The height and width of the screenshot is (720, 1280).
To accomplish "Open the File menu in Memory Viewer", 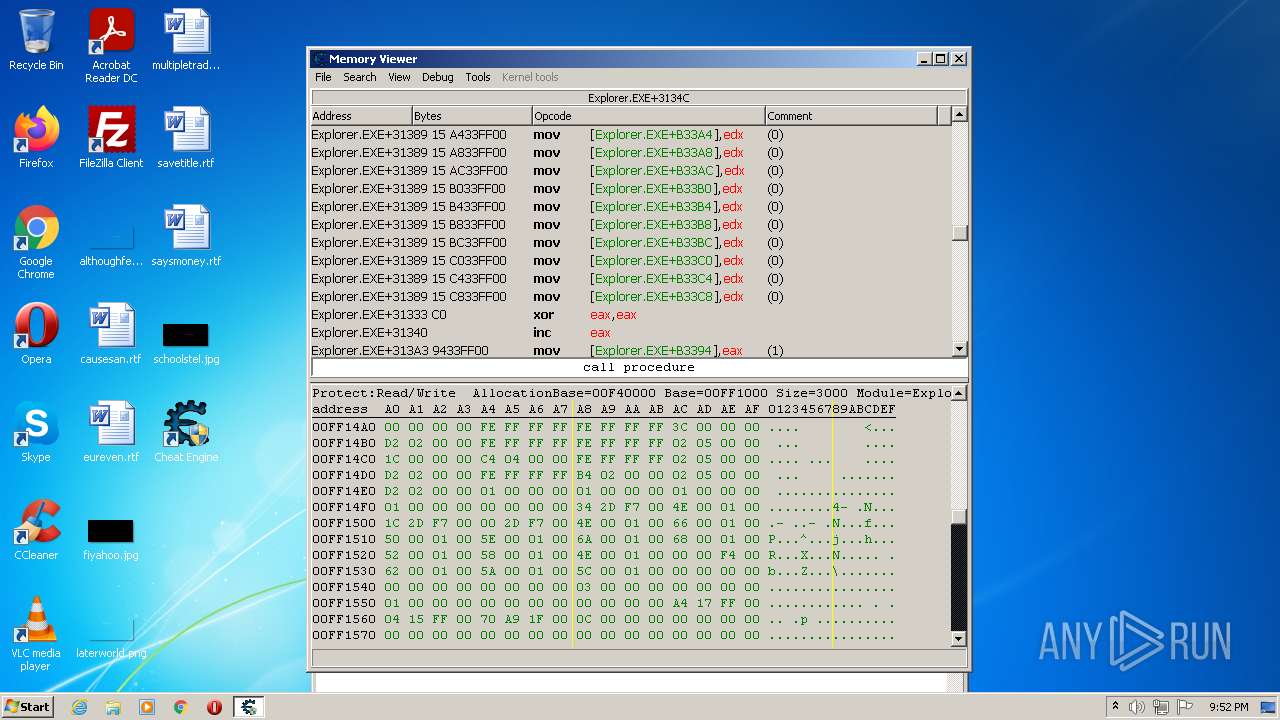I will click(323, 77).
